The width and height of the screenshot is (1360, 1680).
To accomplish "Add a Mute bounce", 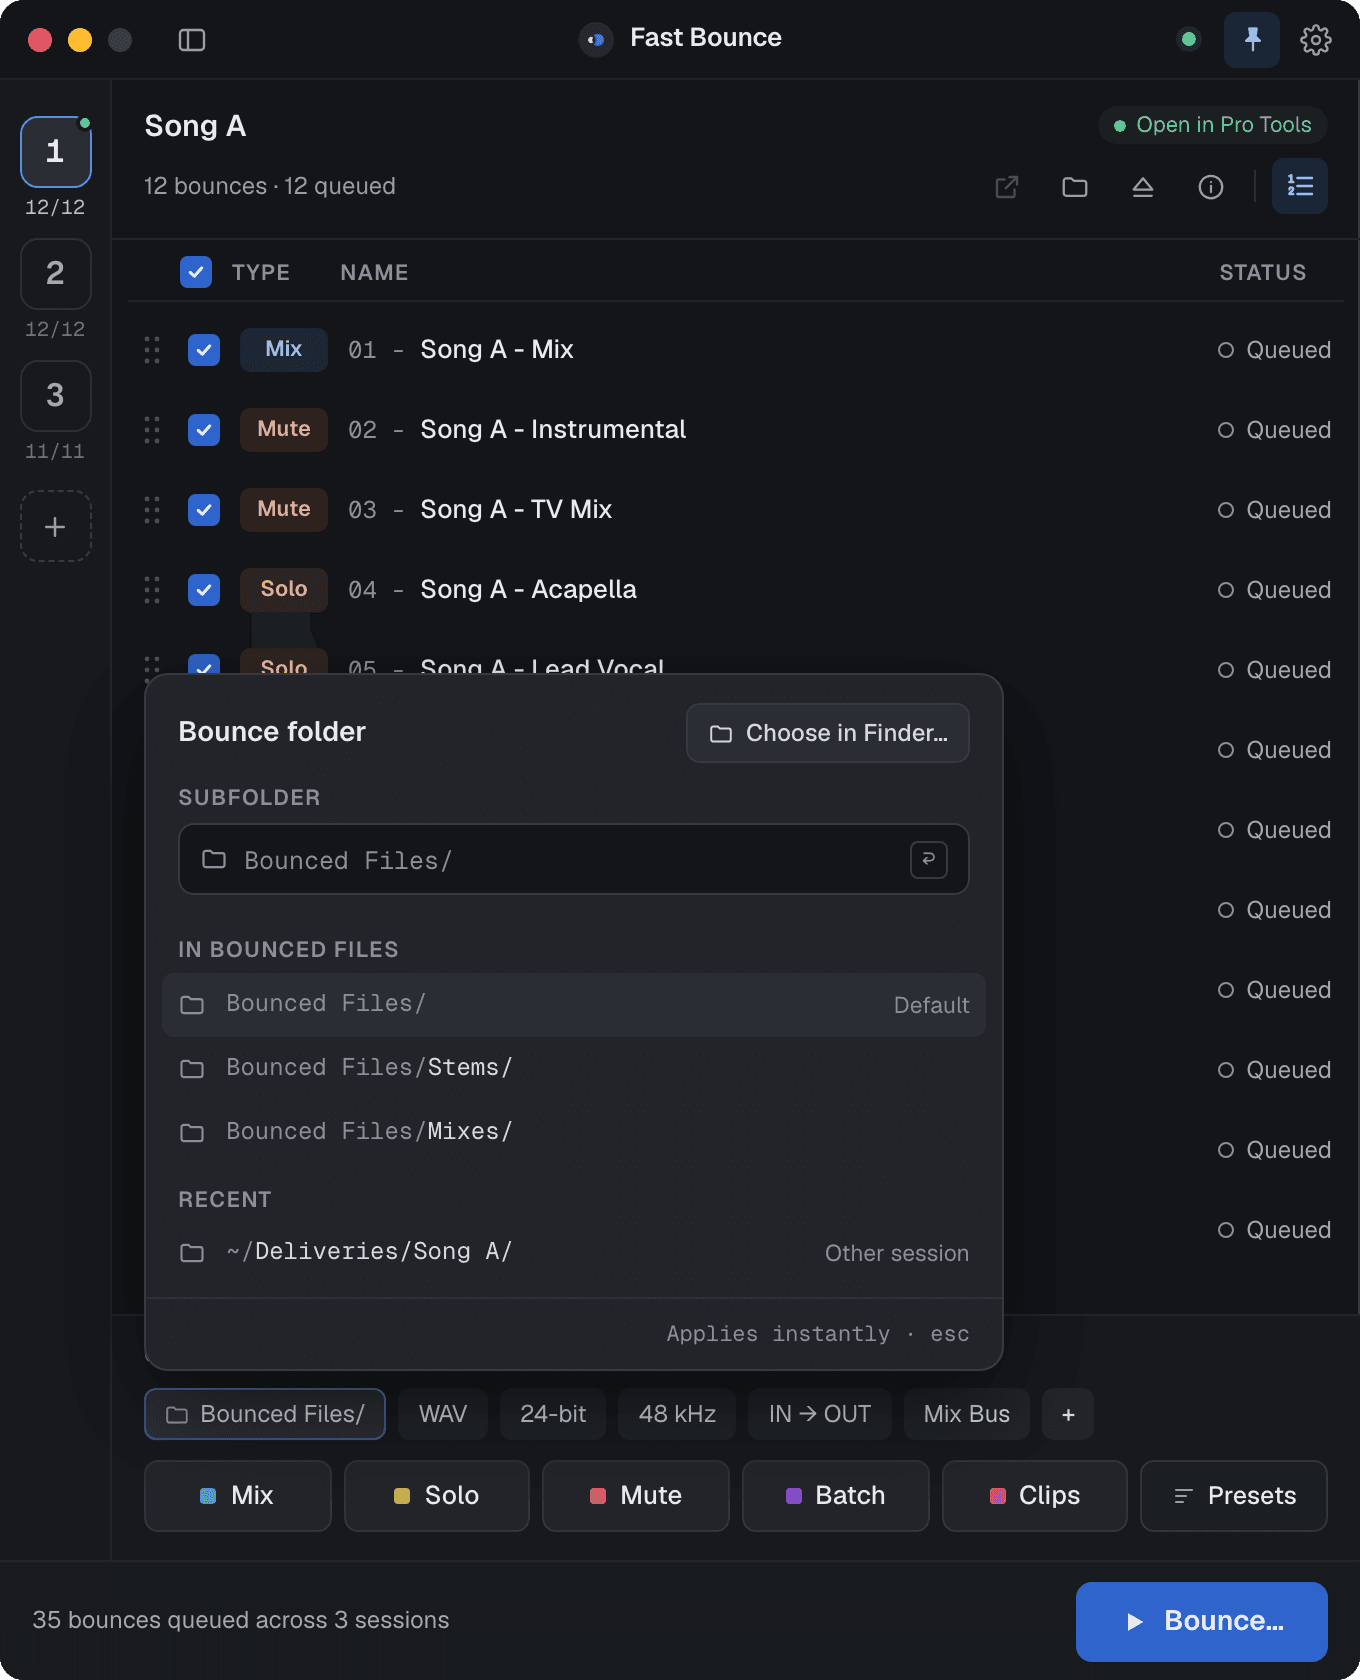I will pos(636,1496).
